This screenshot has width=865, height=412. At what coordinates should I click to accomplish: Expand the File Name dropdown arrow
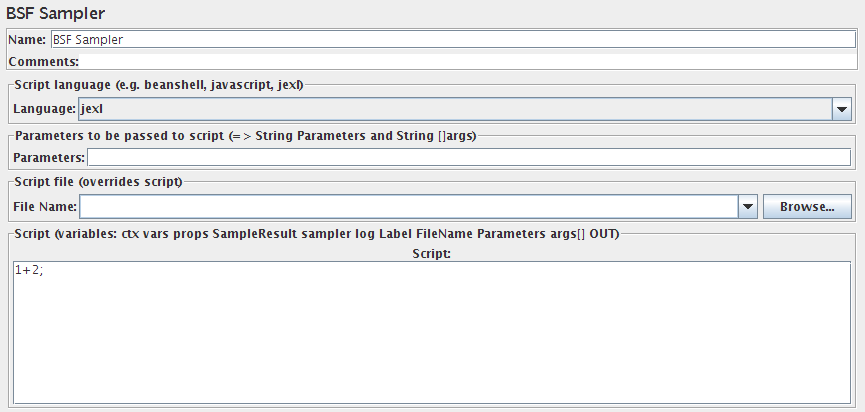click(747, 207)
